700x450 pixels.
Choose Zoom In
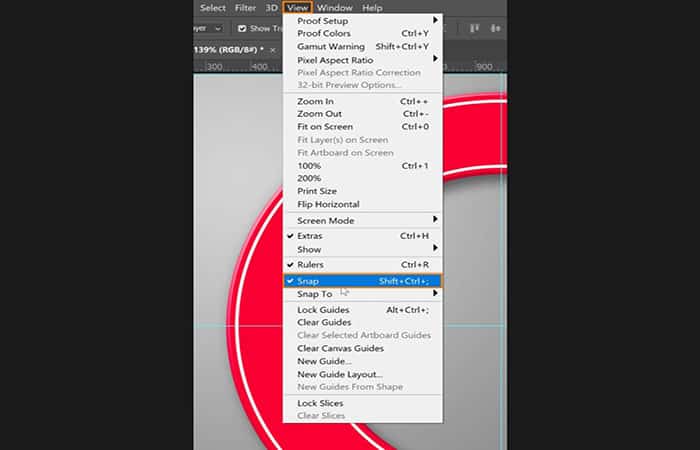(x=363, y=101)
